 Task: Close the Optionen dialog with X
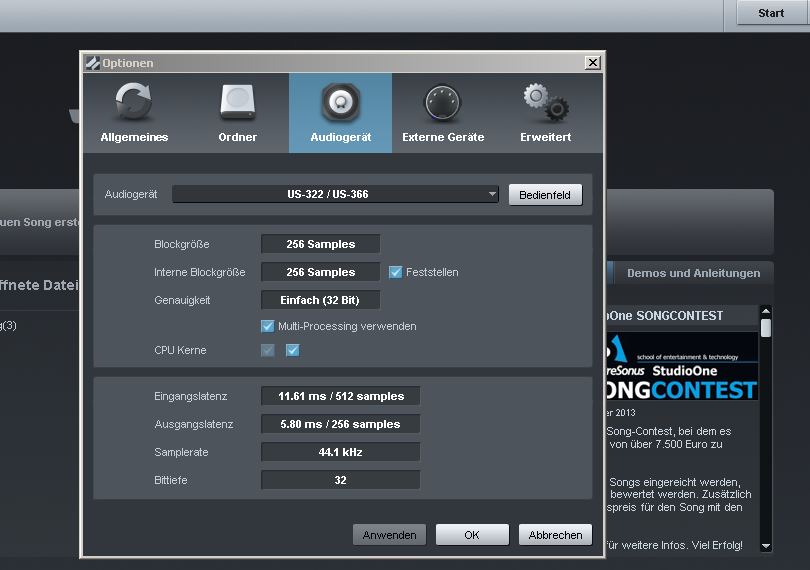pos(593,63)
